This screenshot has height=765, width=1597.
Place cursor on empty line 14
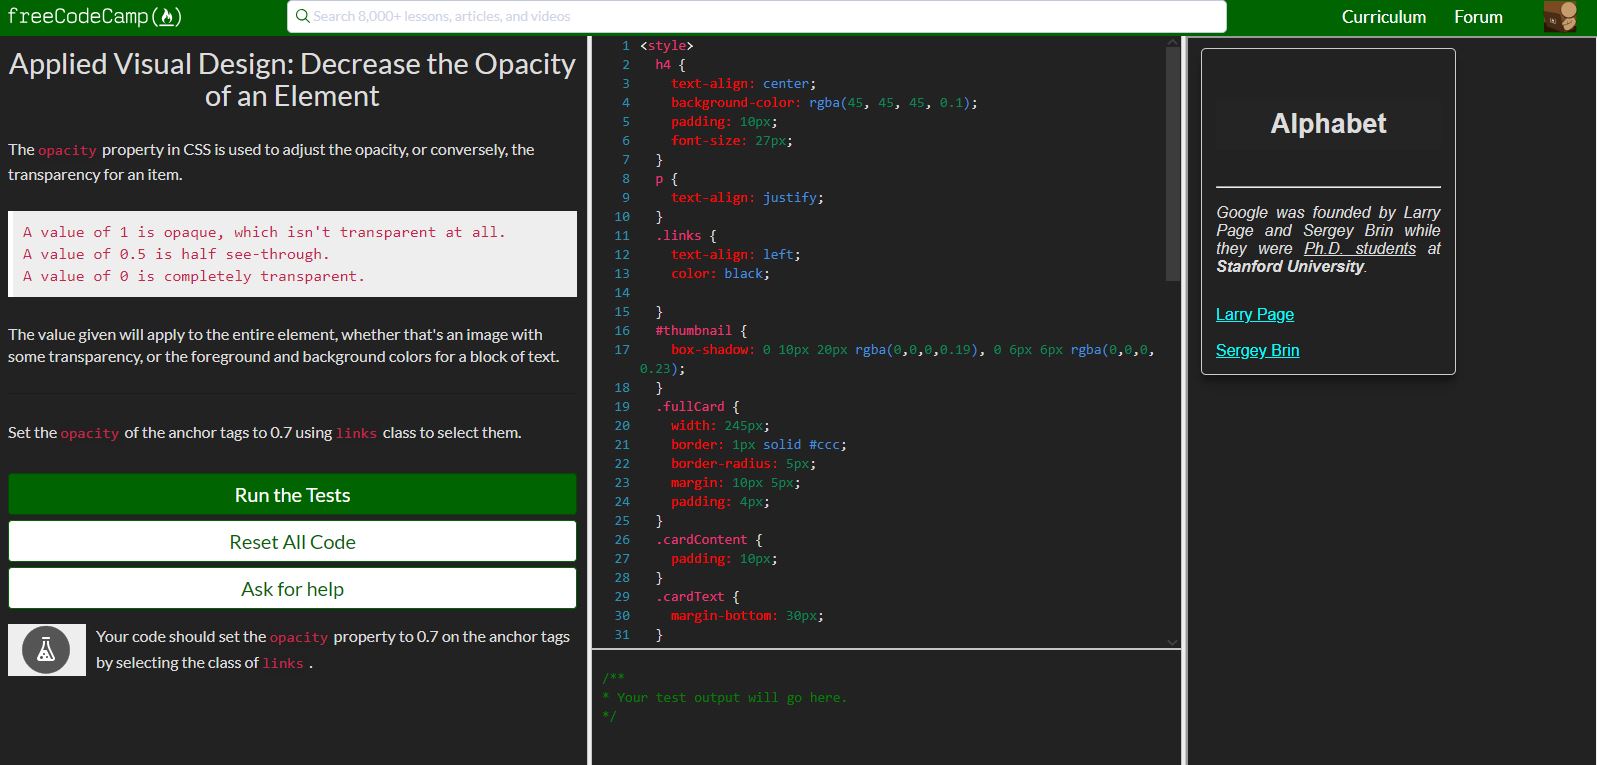pyautogui.click(x=900, y=292)
